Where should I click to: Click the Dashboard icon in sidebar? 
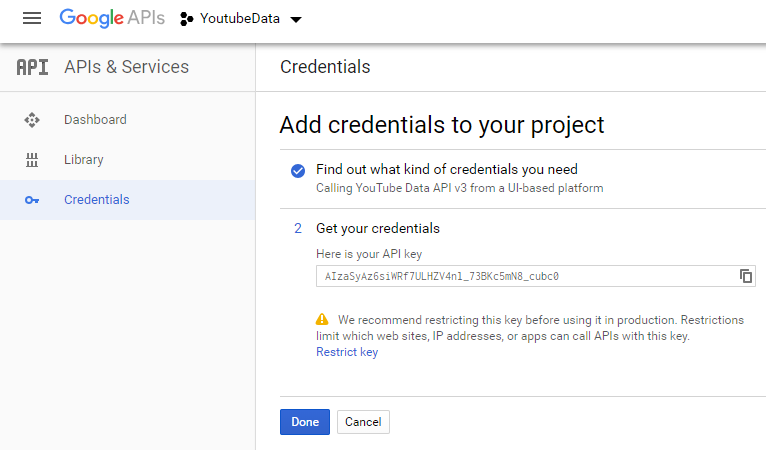[32, 120]
